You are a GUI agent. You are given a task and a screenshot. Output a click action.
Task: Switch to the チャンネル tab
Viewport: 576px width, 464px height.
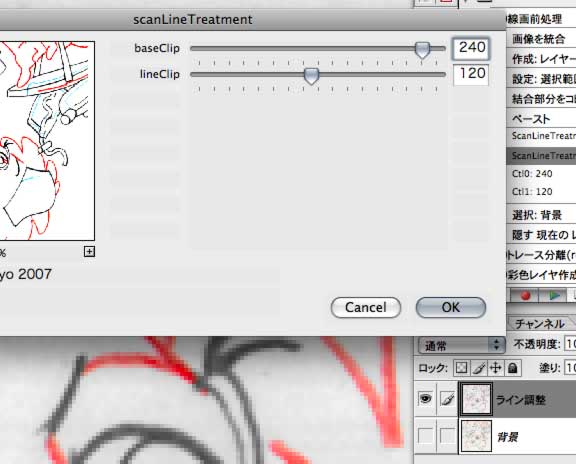[539, 324]
